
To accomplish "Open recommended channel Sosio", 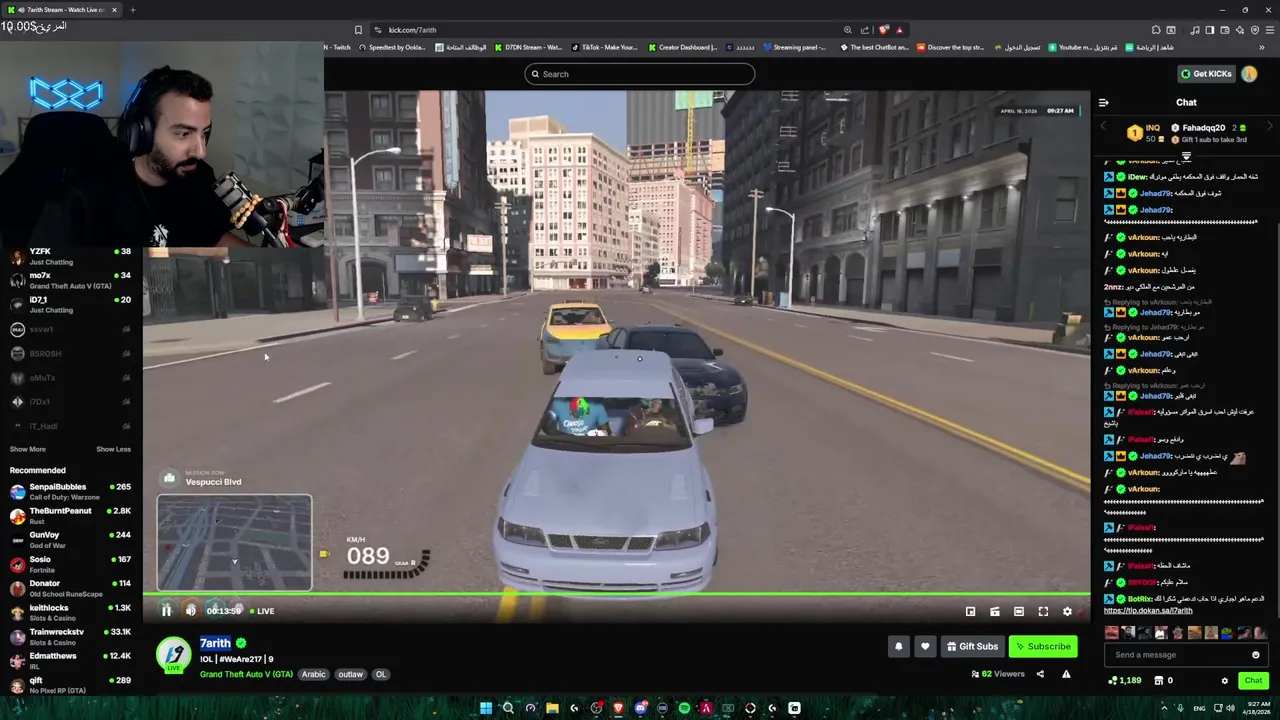I will [x=70, y=564].
